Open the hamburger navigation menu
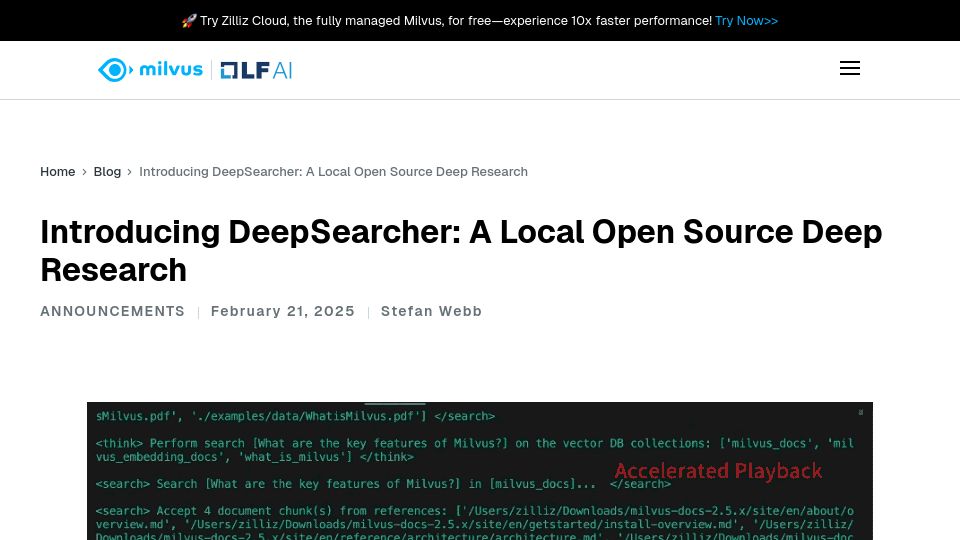This screenshot has height=540, width=960. coord(849,68)
